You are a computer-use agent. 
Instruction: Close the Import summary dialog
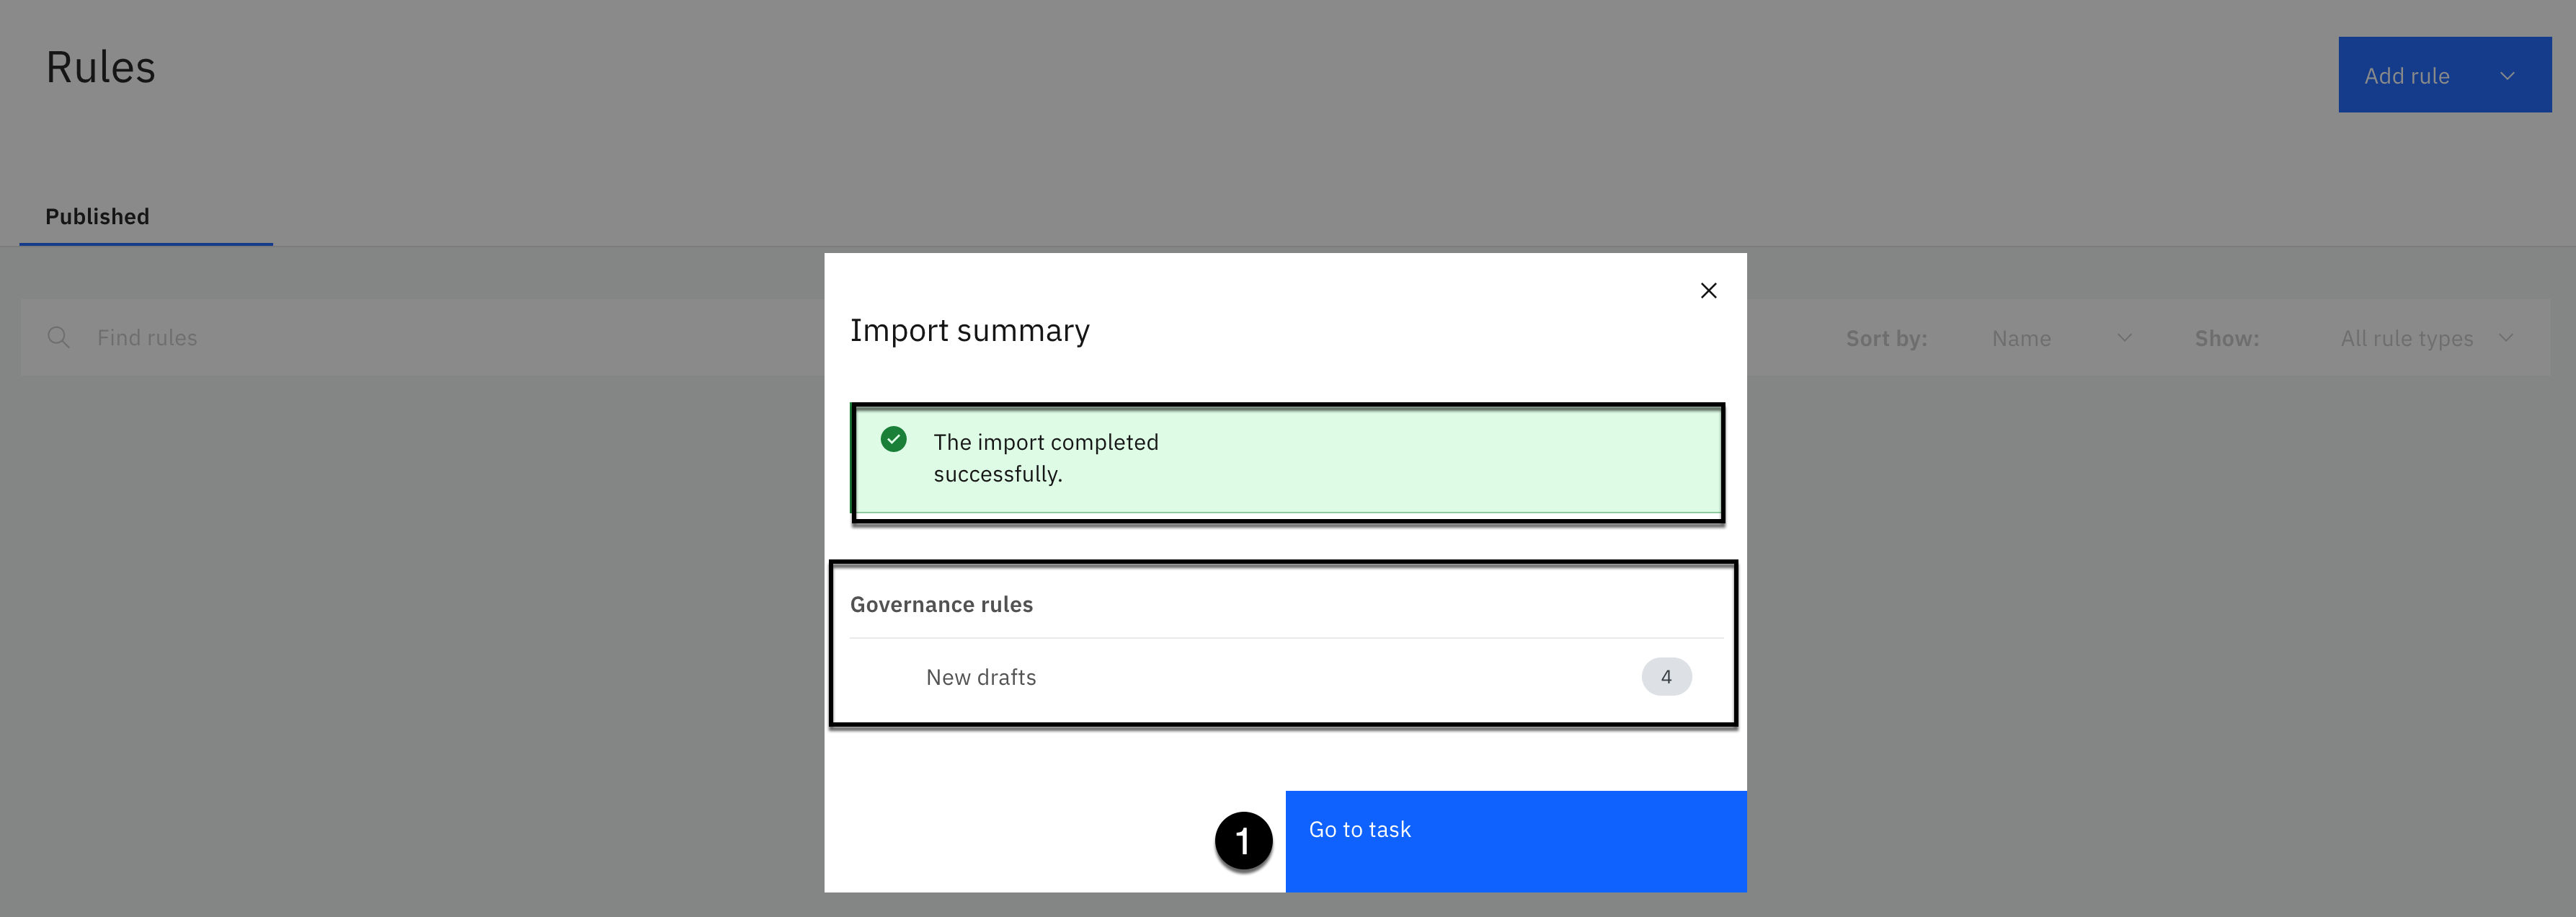pos(1708,291)
